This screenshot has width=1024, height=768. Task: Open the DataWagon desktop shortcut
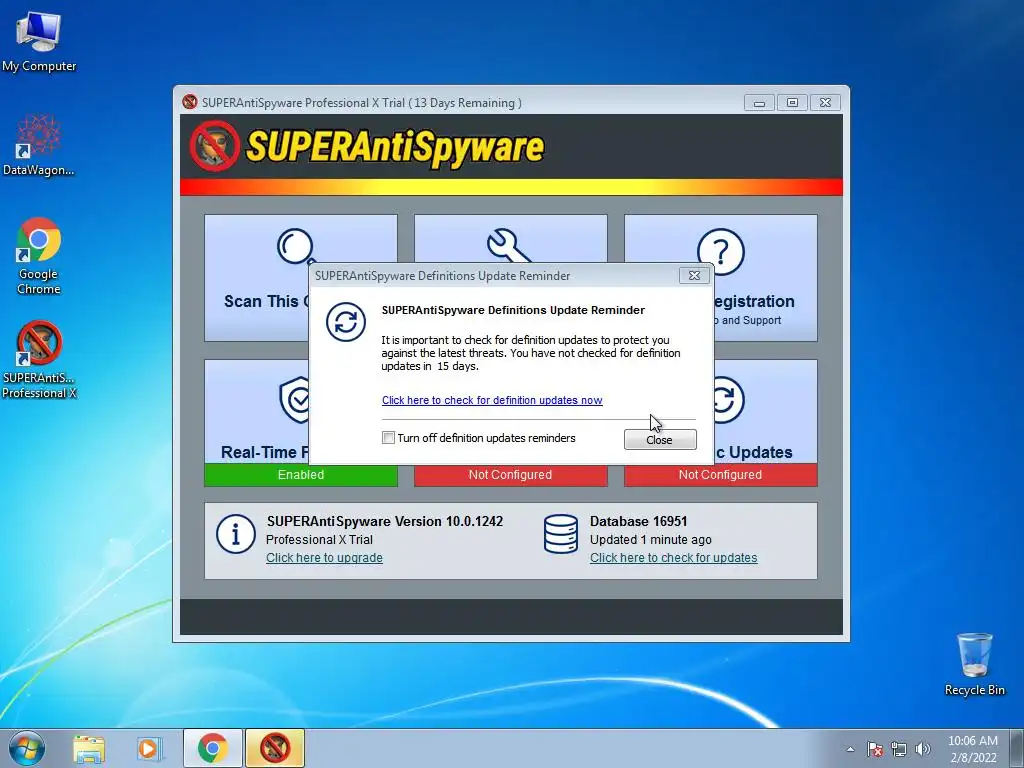39,145
